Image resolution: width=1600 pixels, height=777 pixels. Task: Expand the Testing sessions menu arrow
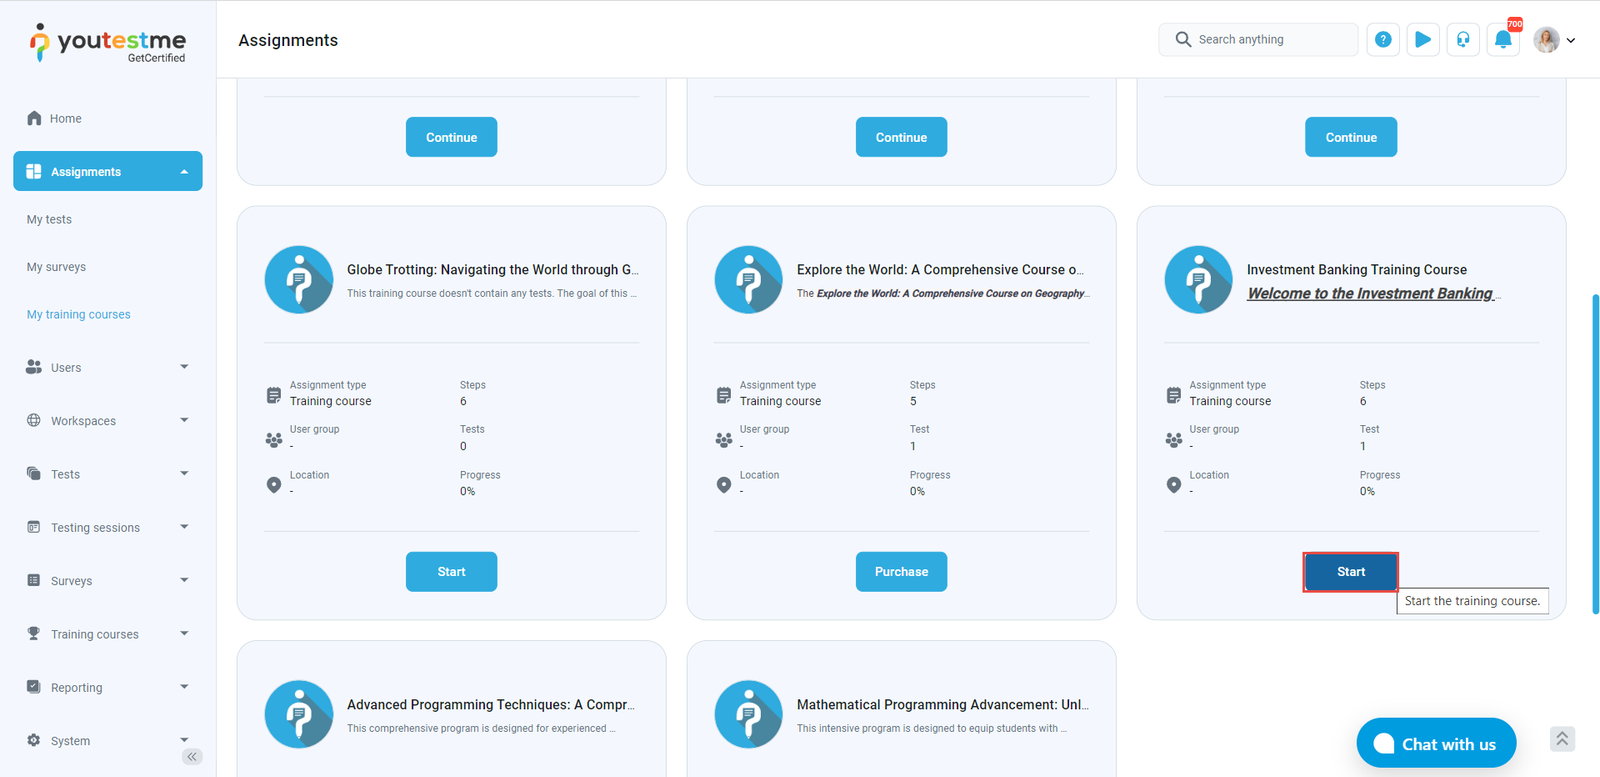click(184, 527)
